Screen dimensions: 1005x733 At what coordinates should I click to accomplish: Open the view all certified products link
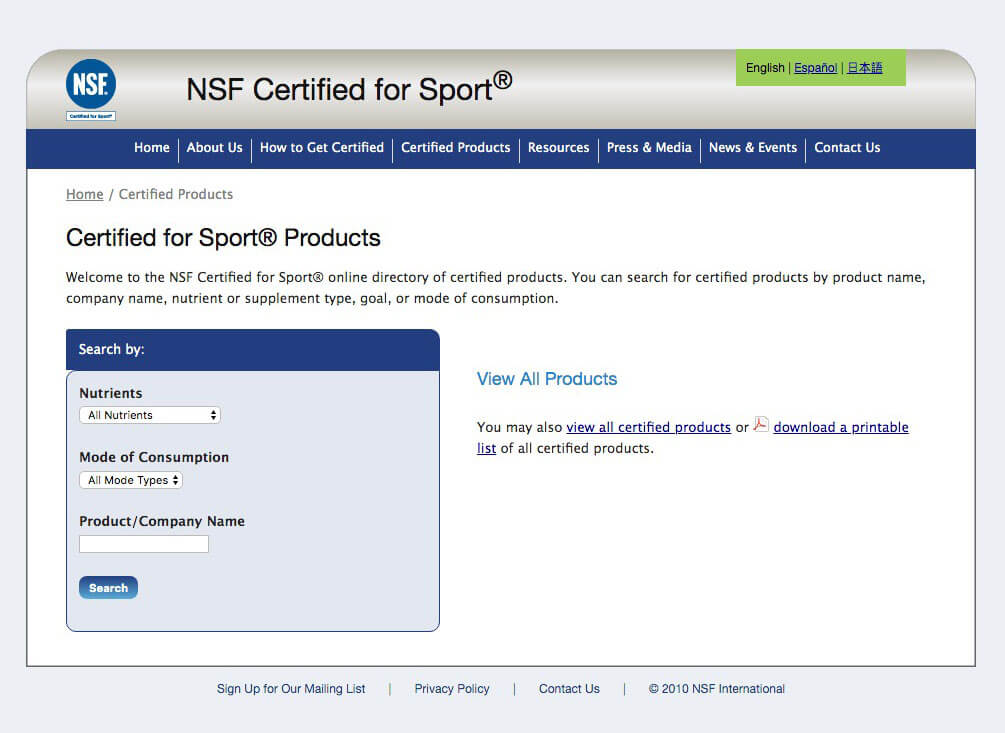(x=649, y=427)
